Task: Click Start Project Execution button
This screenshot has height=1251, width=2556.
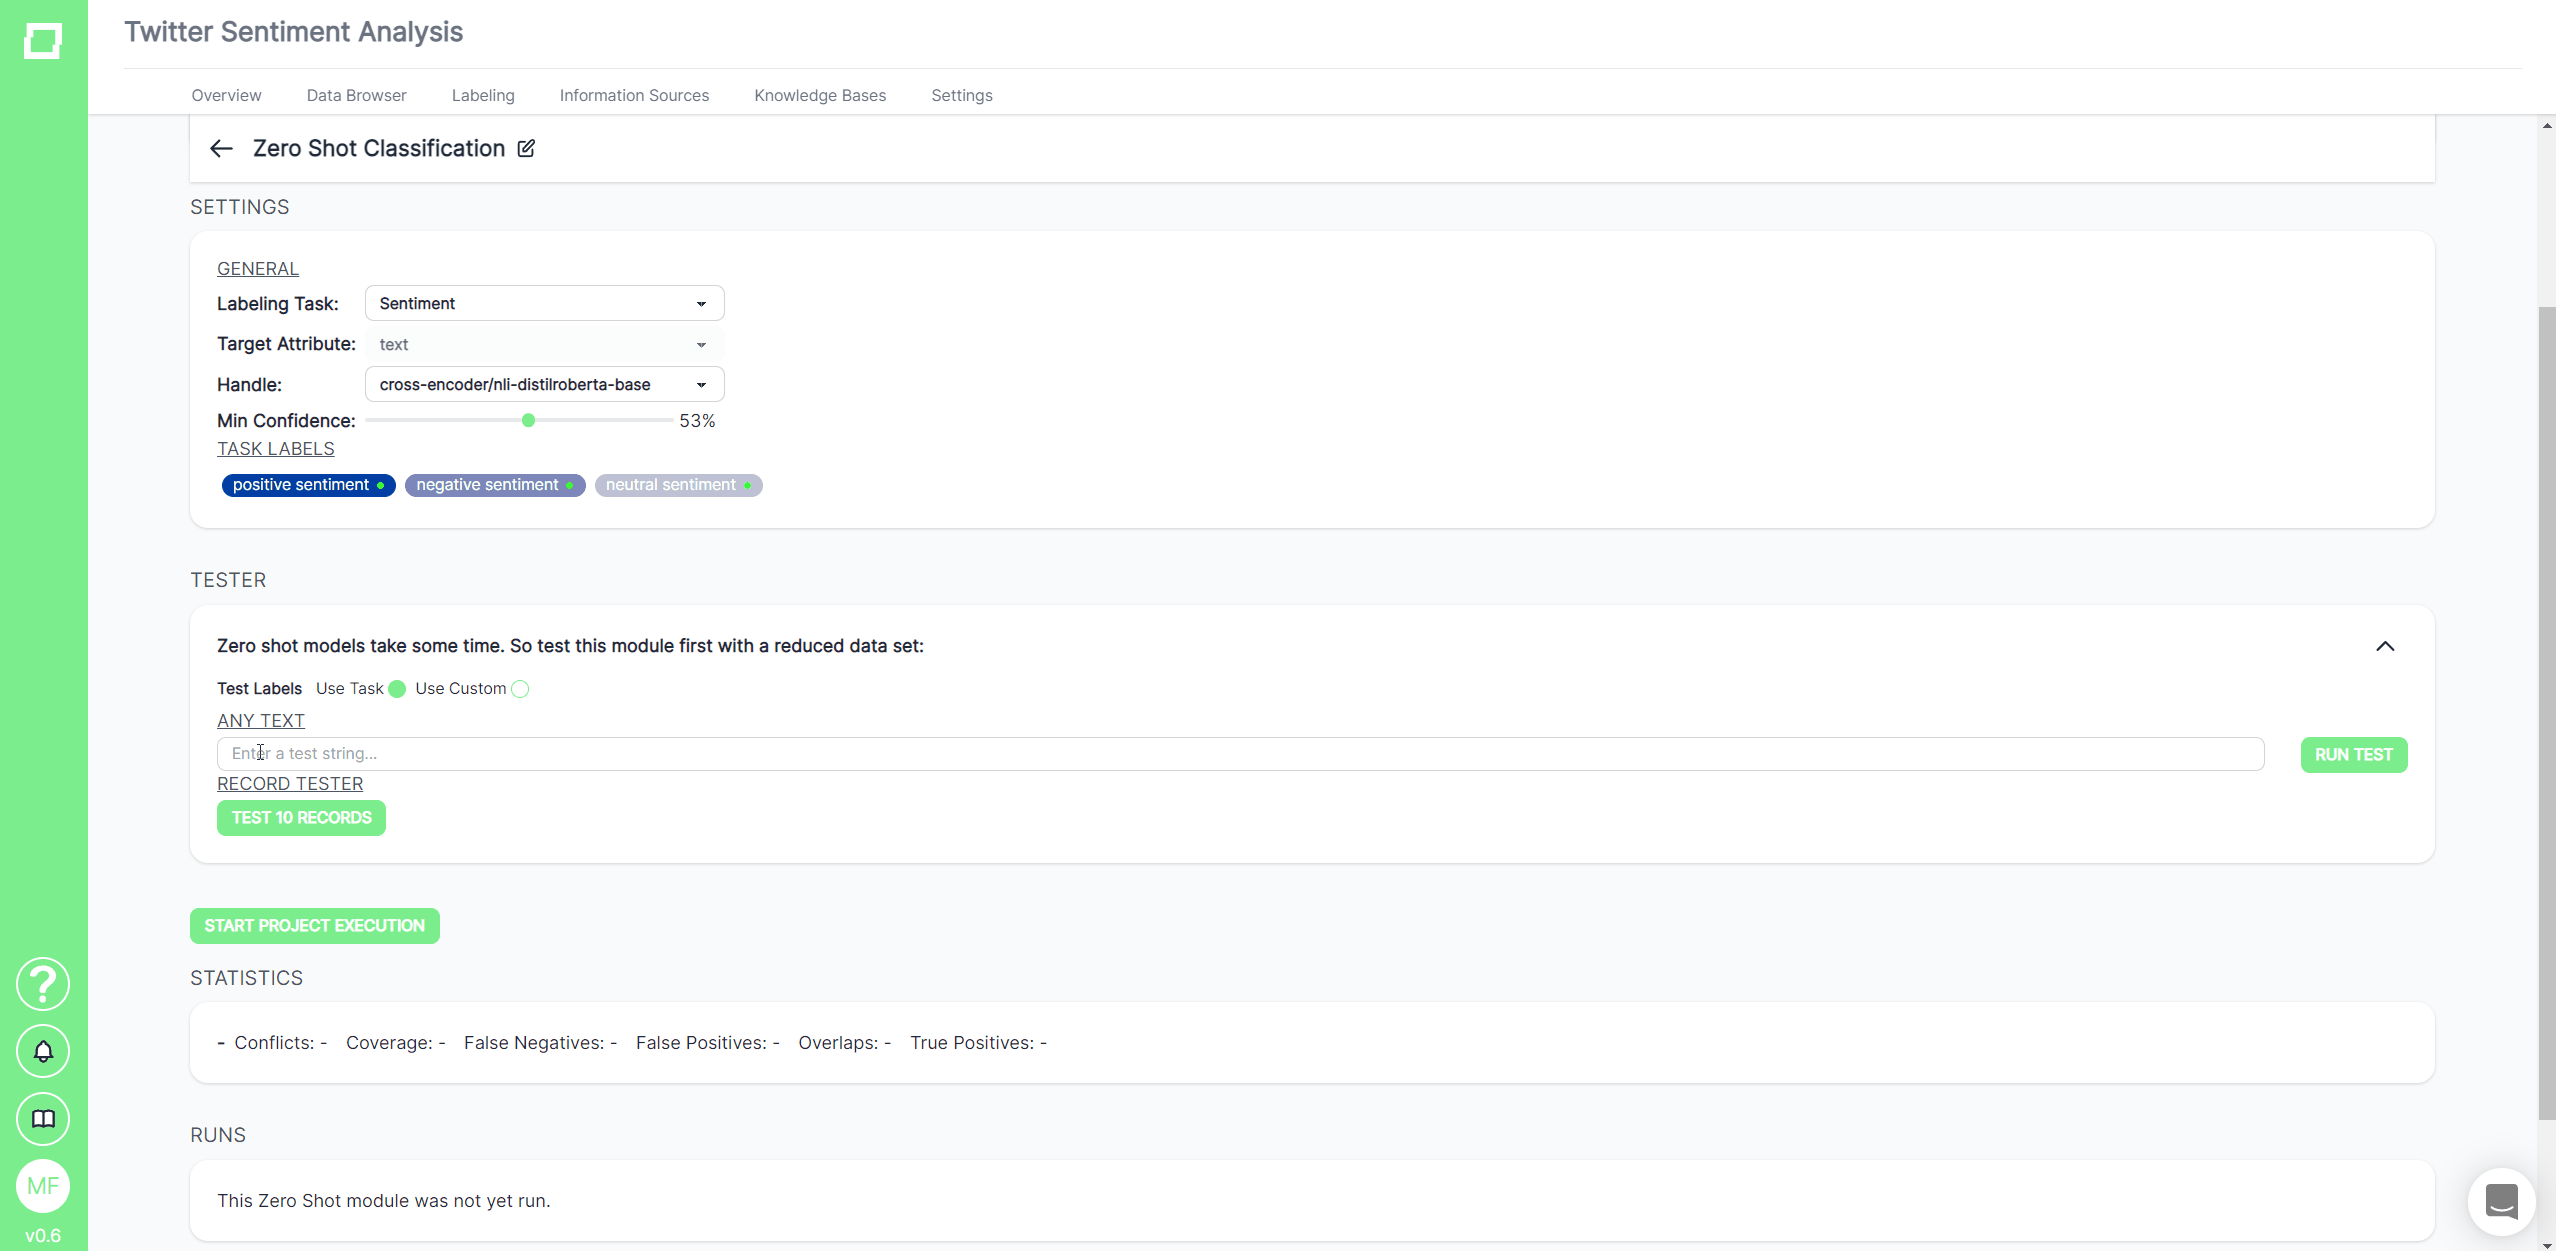Action: pyautogui.click(x=314, y=925)
